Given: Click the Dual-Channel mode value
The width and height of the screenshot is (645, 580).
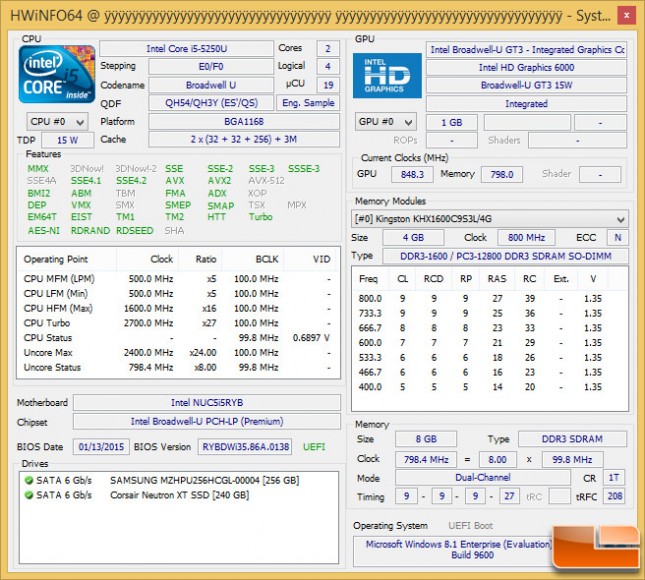Looking at the screenshot, I should click(x=483, y=477).
